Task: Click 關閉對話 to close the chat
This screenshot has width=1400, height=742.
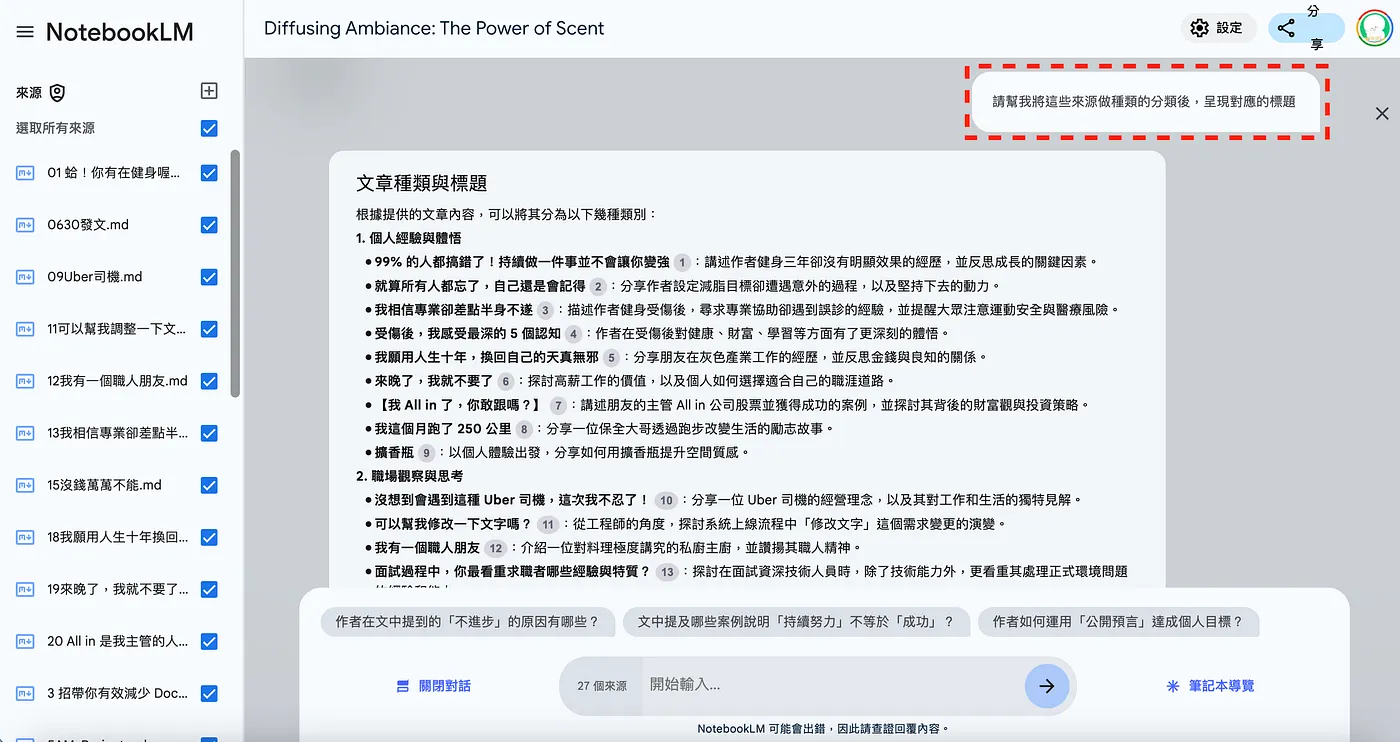Action: click(x=433, y=686)
